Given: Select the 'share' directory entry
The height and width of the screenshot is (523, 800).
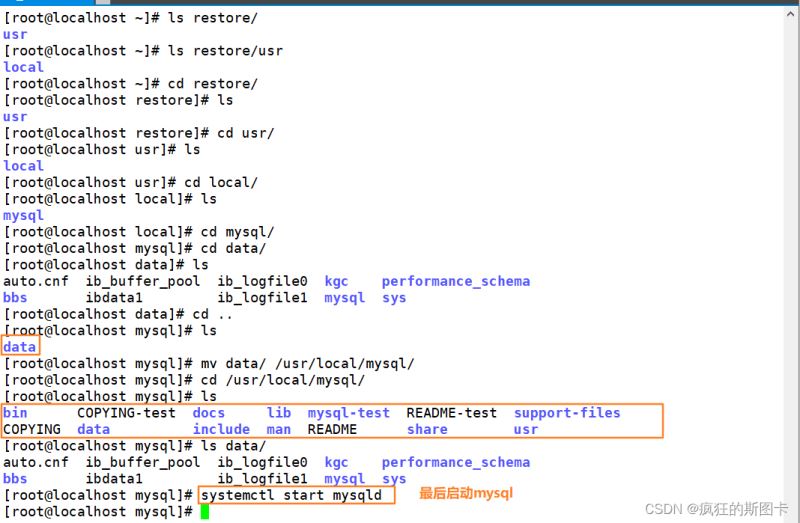Looking at the screenshot, I should [427, 429].
